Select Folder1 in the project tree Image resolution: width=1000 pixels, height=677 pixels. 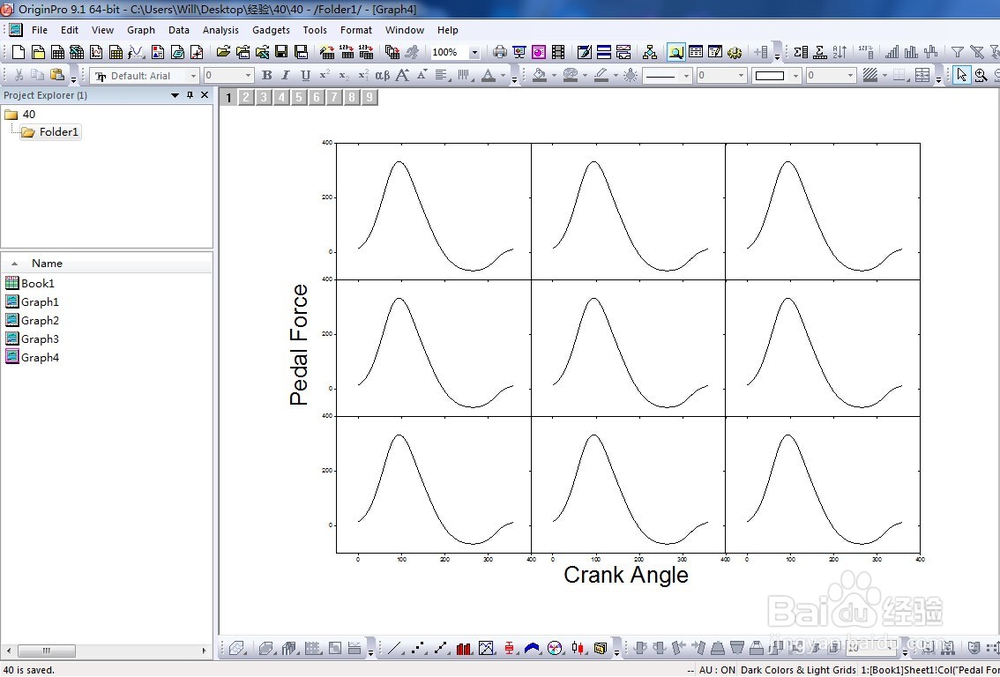[50, 132]
